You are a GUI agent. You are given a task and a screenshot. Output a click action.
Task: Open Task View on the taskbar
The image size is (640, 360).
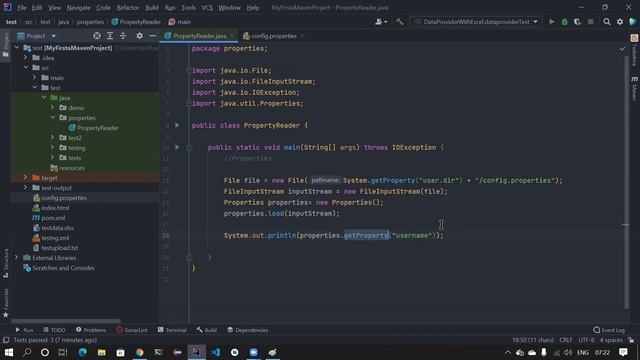63,352
